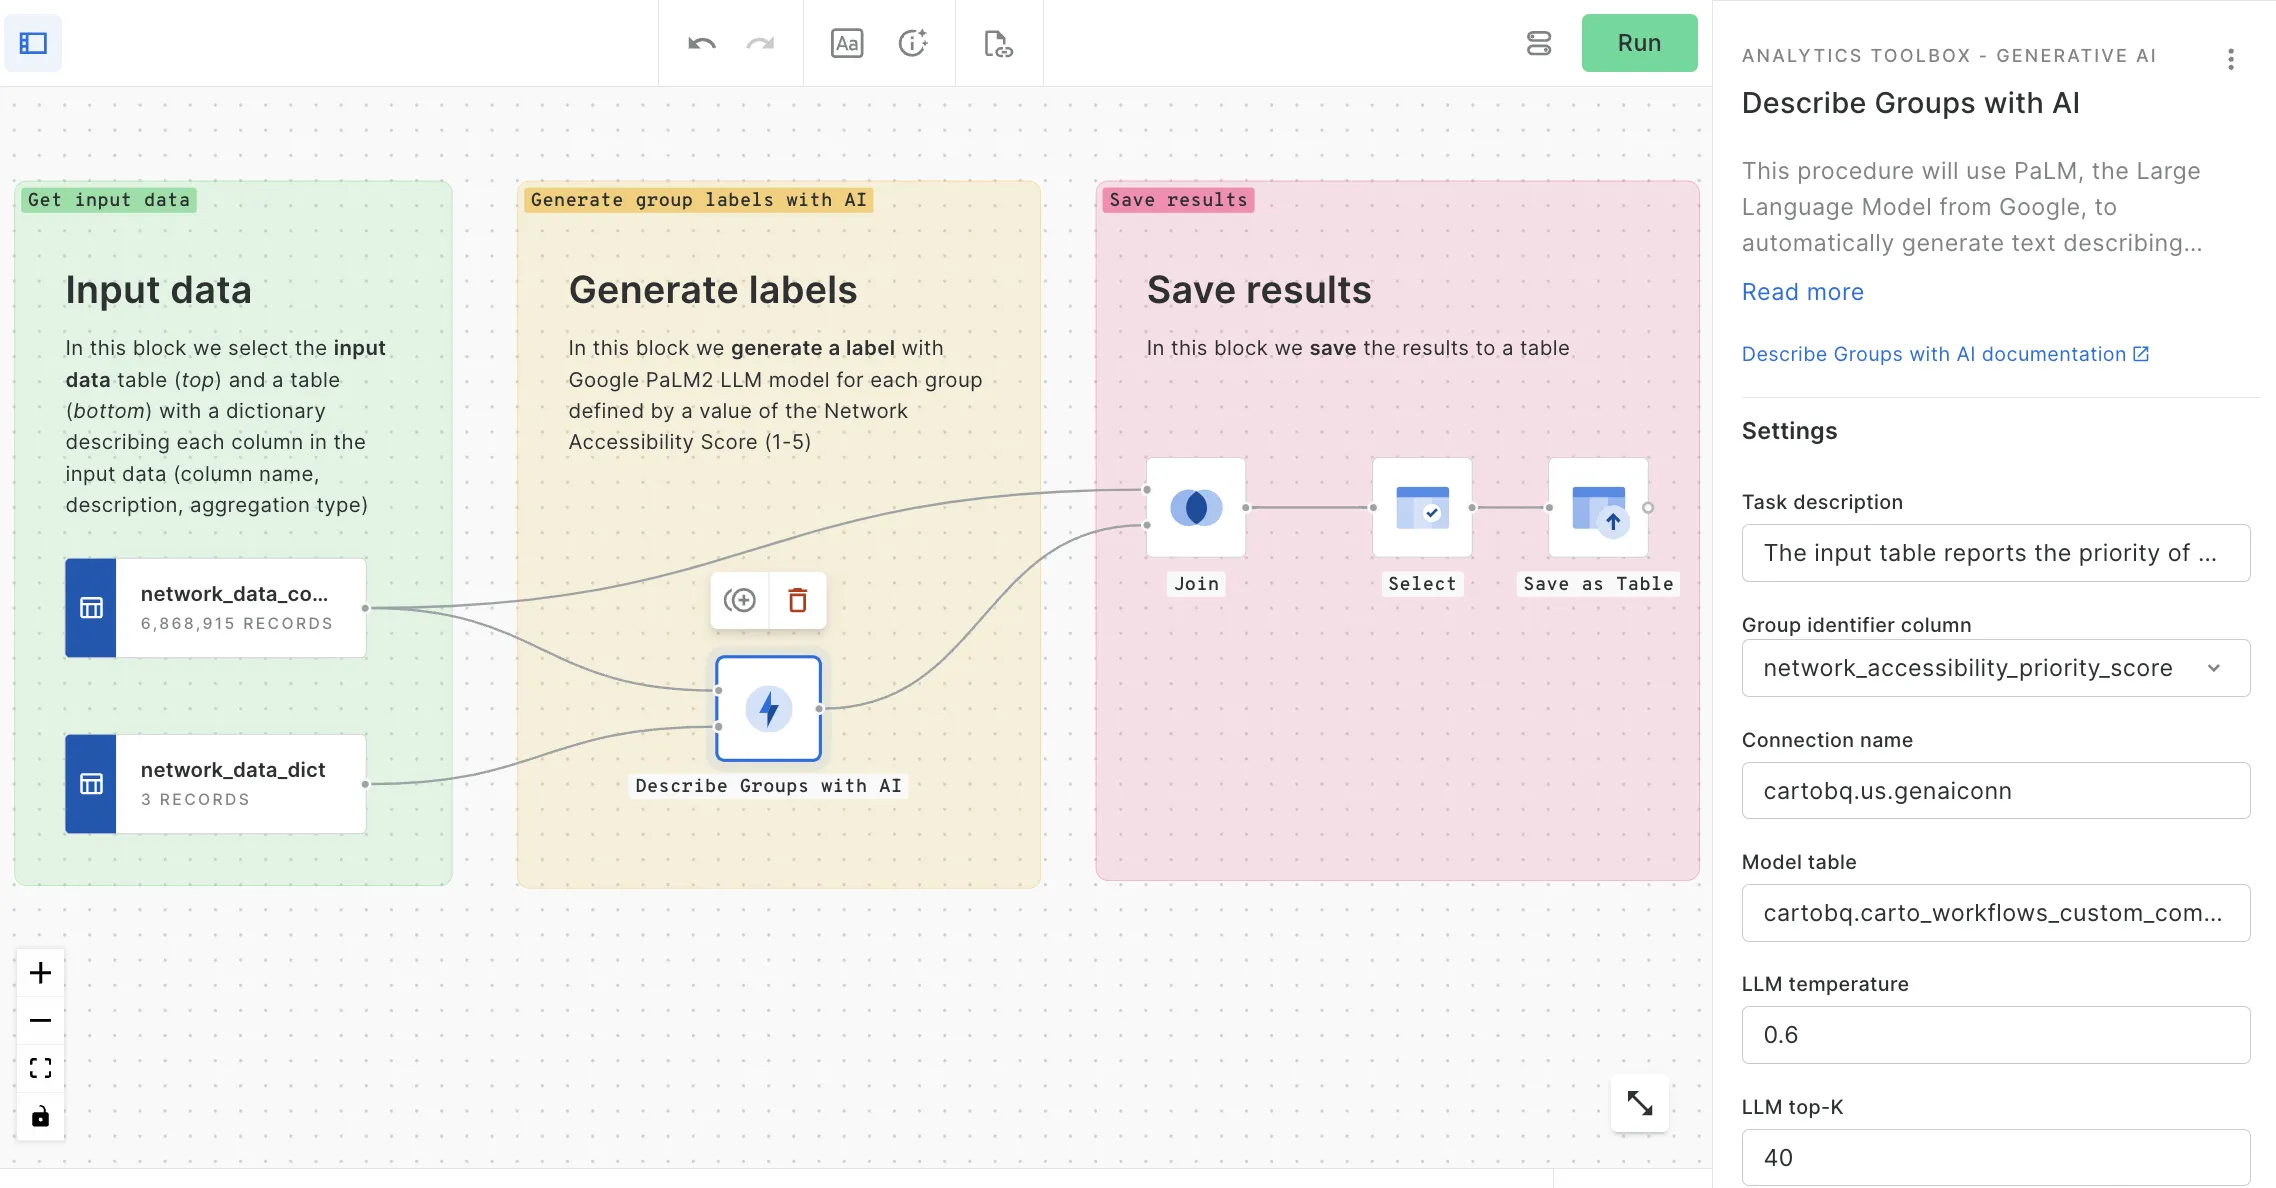Screen dimensions: 2276x1188
Task: Toggle the left sidebar panel
Action: (x=33, y=43)
